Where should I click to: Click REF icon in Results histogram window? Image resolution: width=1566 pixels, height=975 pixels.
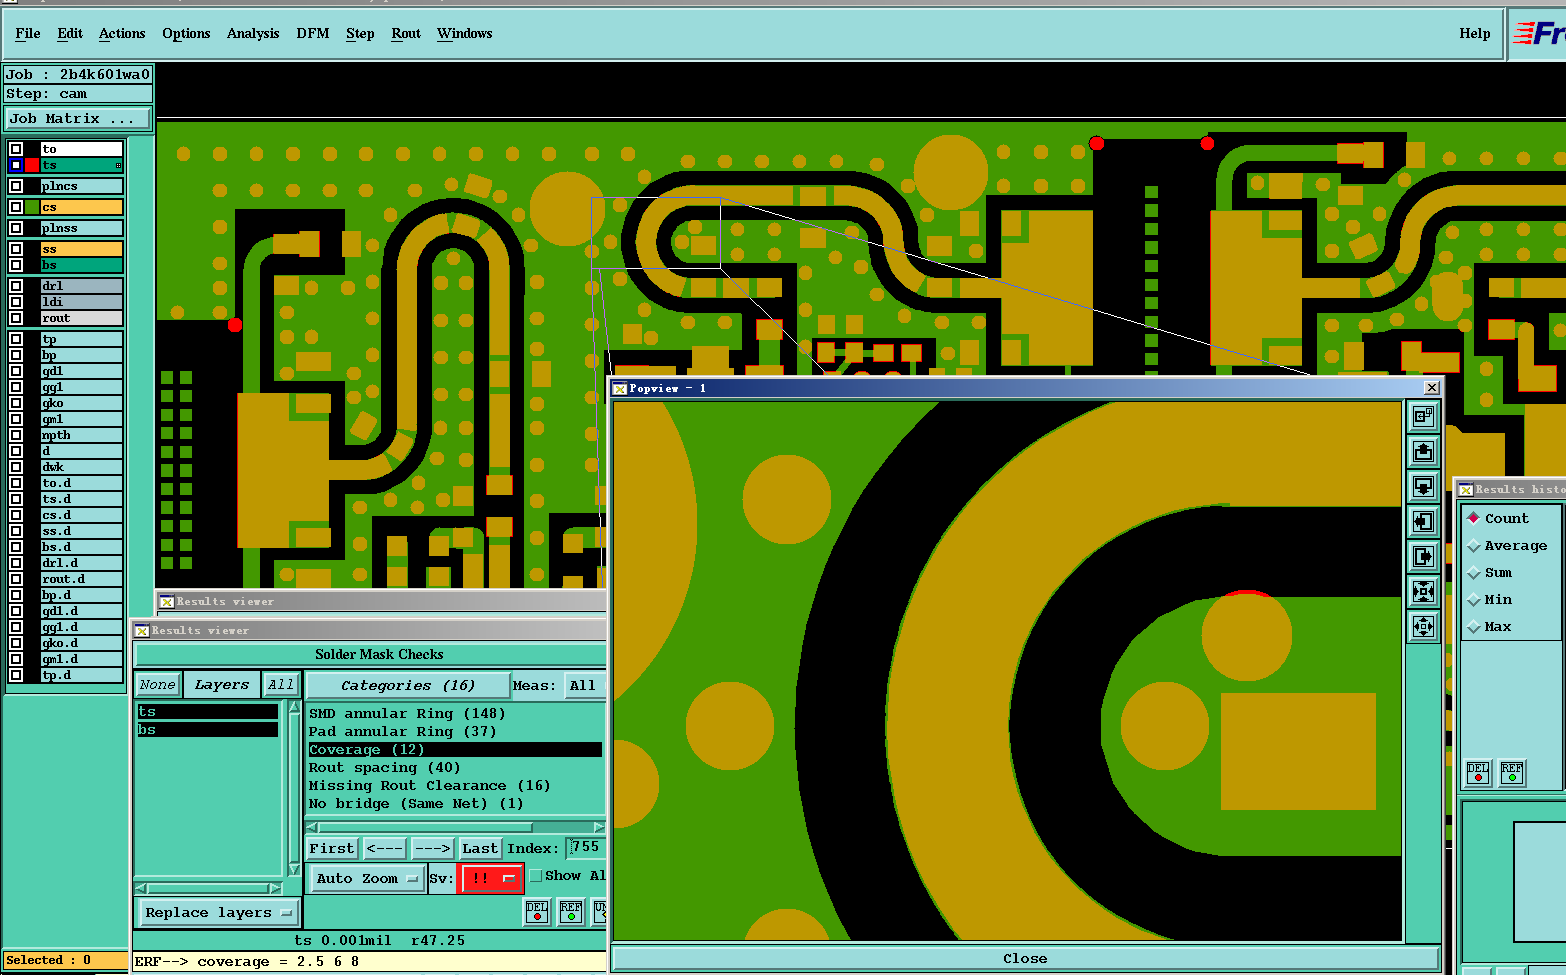1512,773
